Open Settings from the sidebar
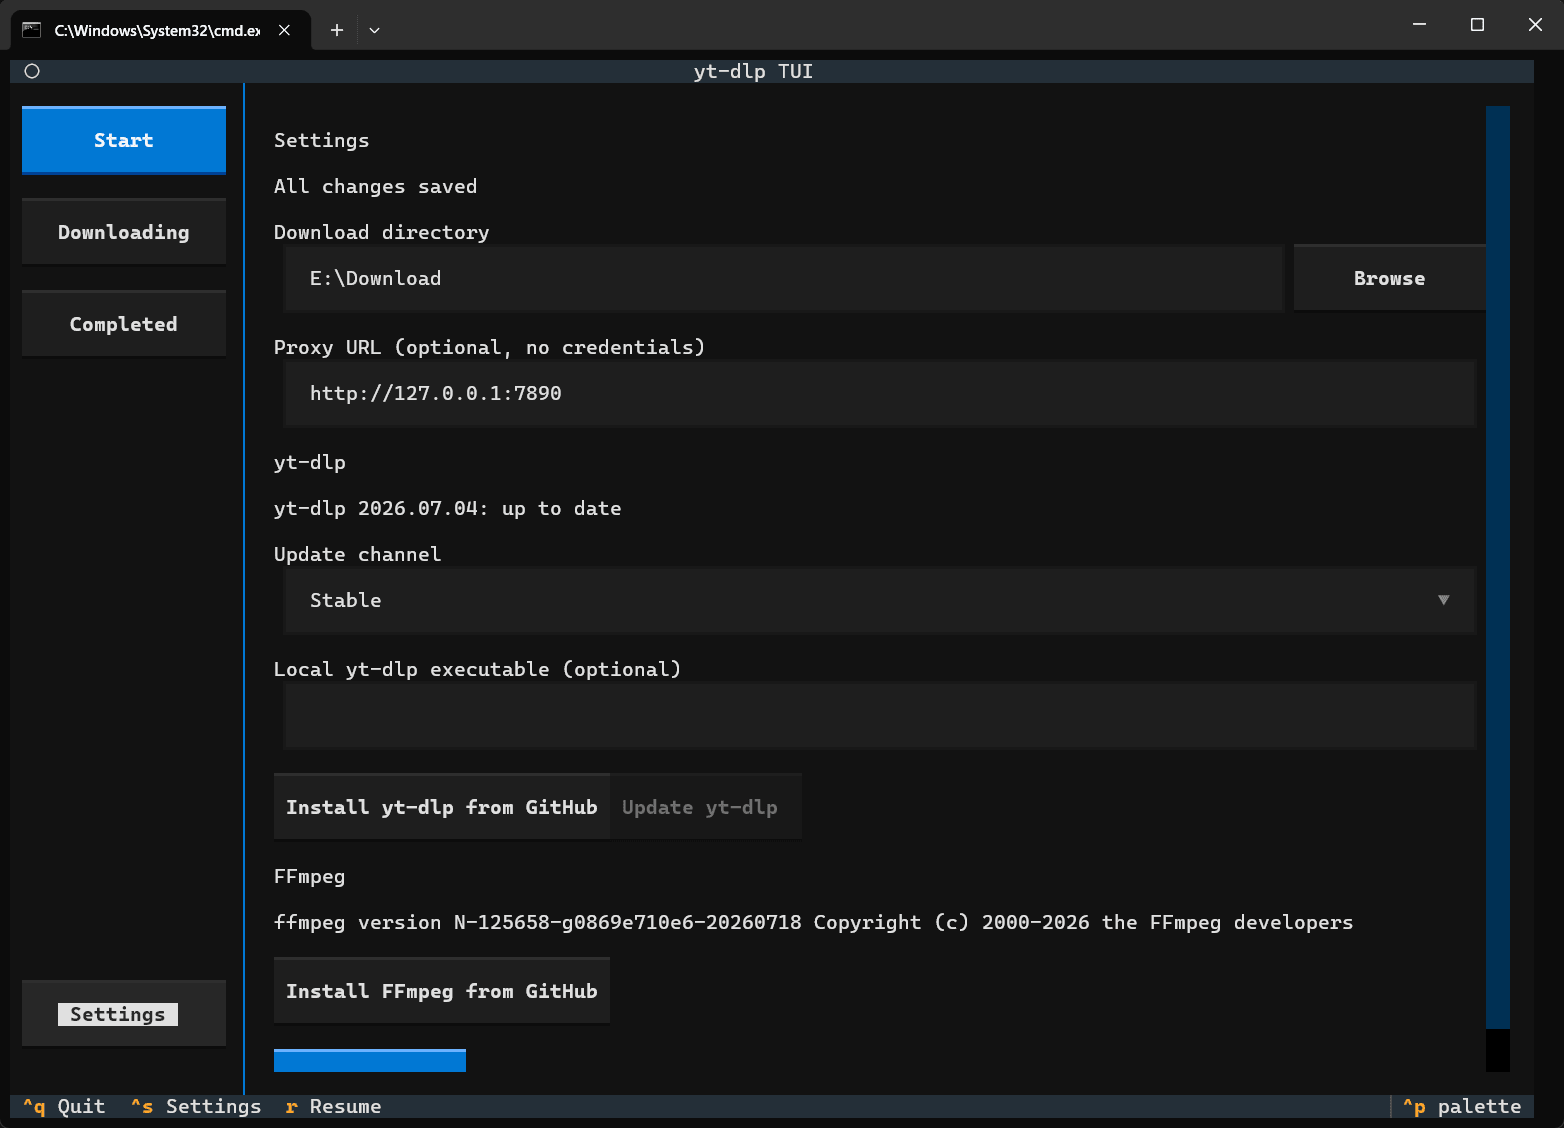This screenshot has width=1564, height=1128. pyautogui.click(x=124, y=1014)
